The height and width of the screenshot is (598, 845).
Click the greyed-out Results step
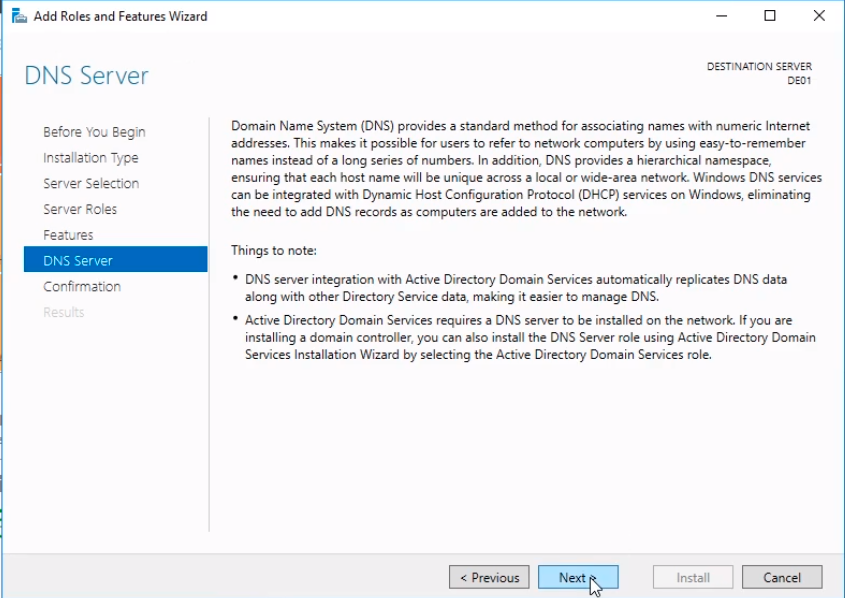point(64,312)
